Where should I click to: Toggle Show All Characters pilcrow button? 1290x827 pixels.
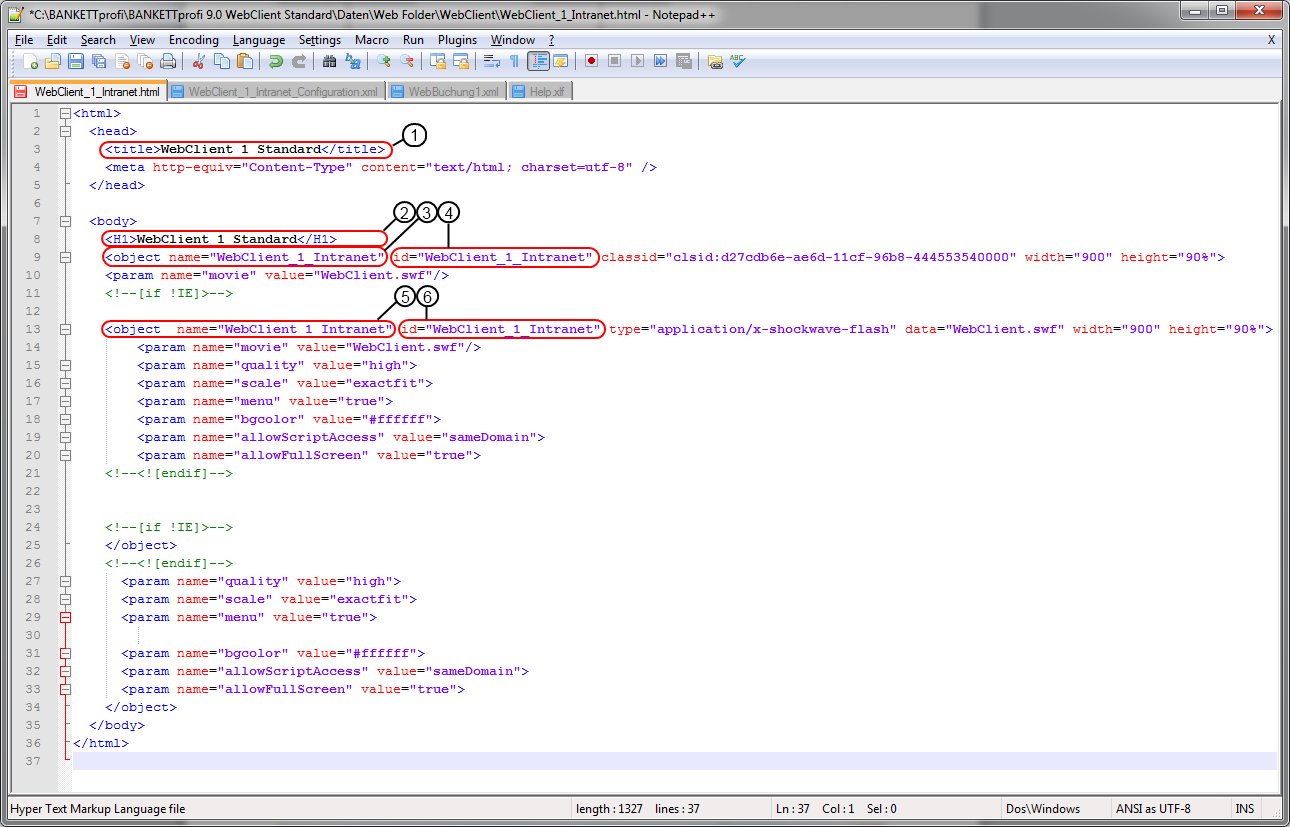pyautogui.click(x=514, y=62)
